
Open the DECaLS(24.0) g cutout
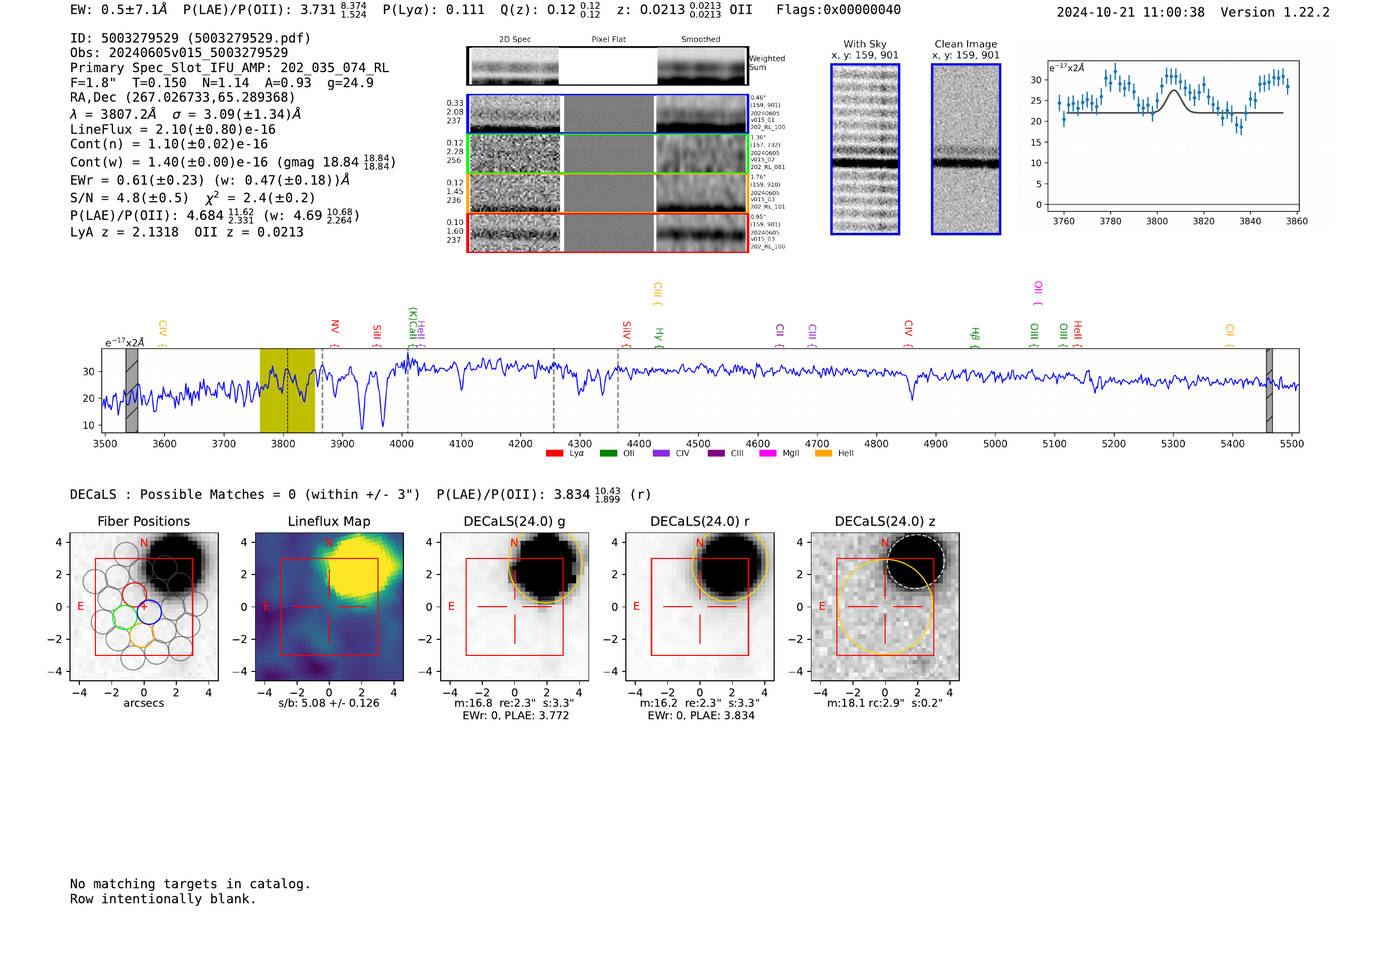pyautogui.click(x=515, y=607)
